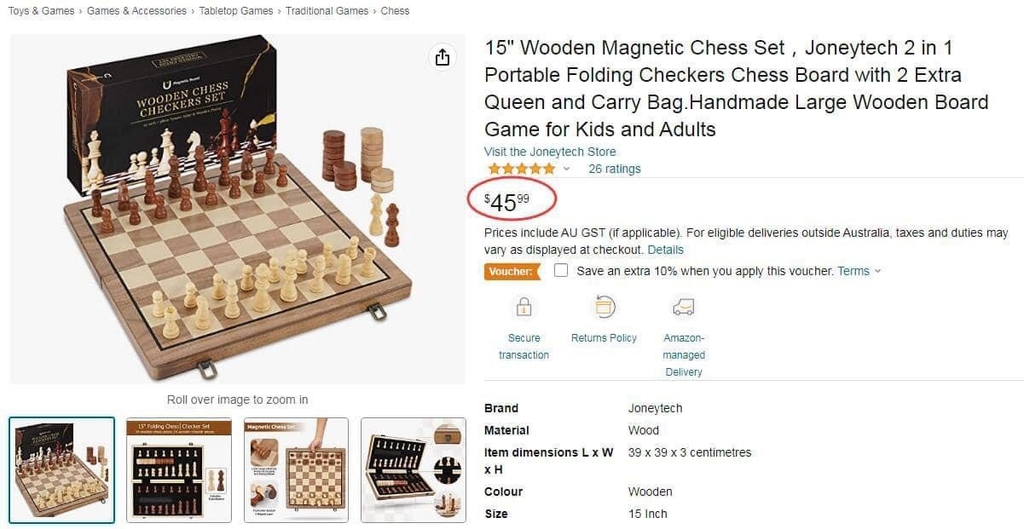
Task: Tick the 10% voucher checkbox
Action: click(560, 270)
